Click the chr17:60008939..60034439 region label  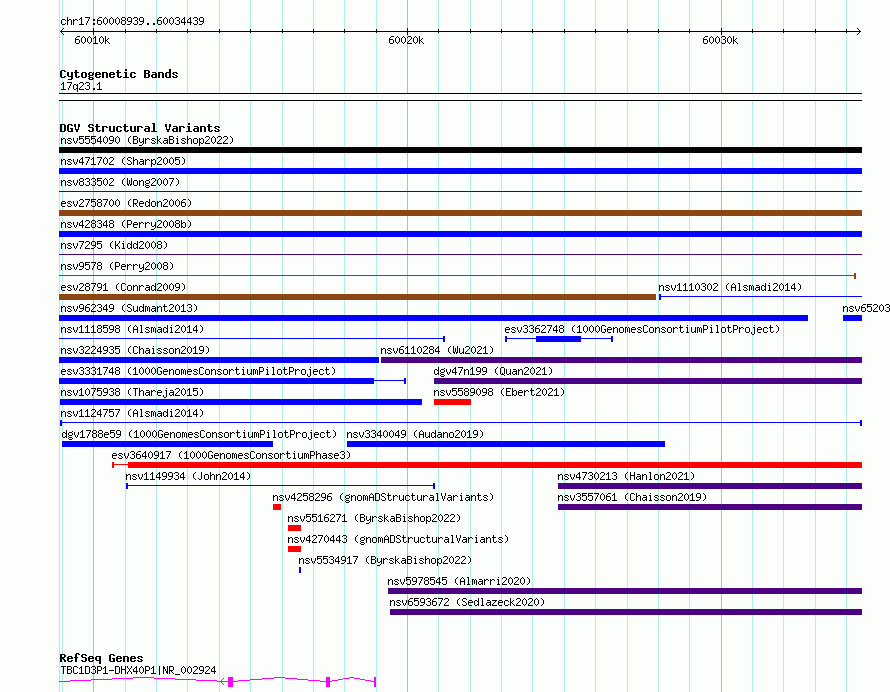[x=132, y=21]
